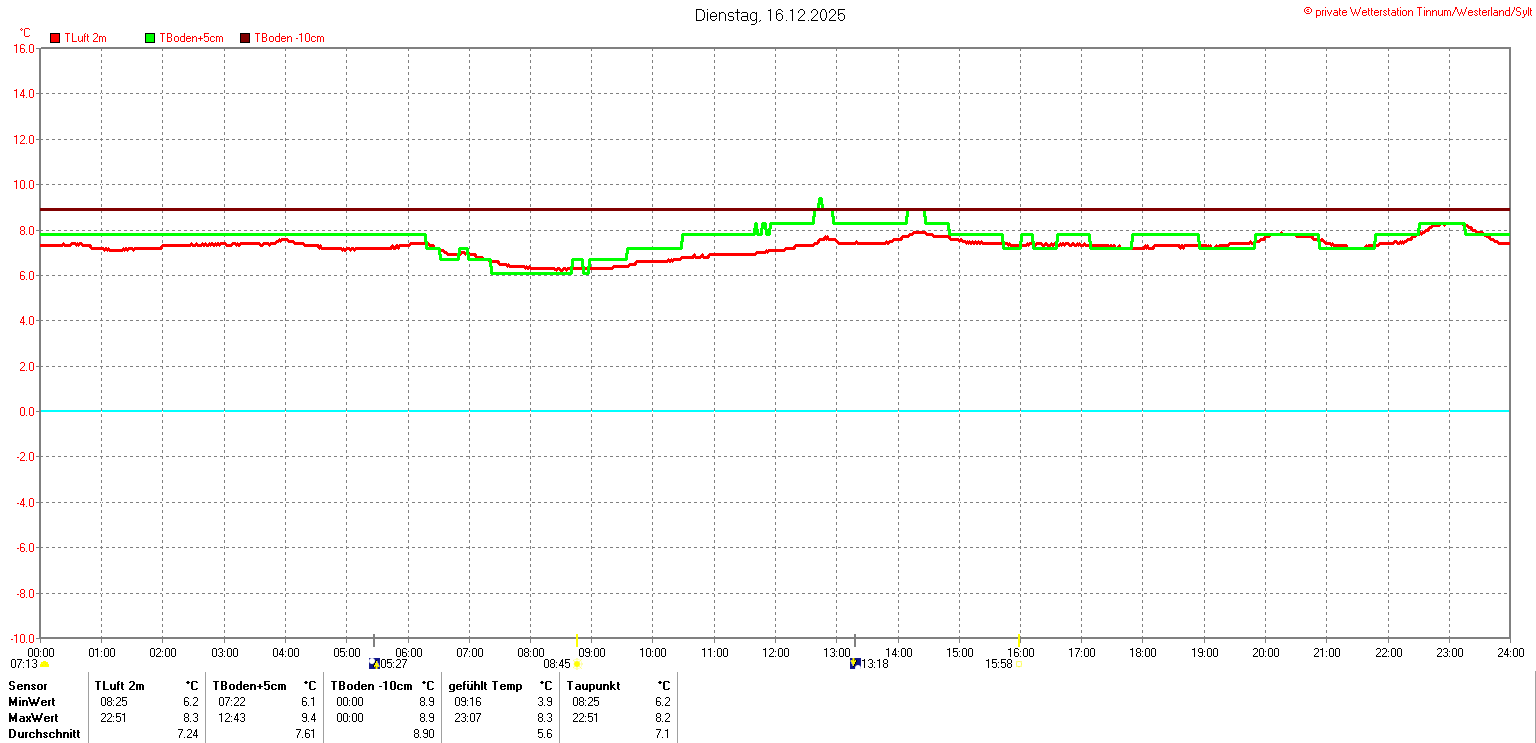
Task: Select the dark red TBoden -10cm legend swatch
Action: point(245,38)
